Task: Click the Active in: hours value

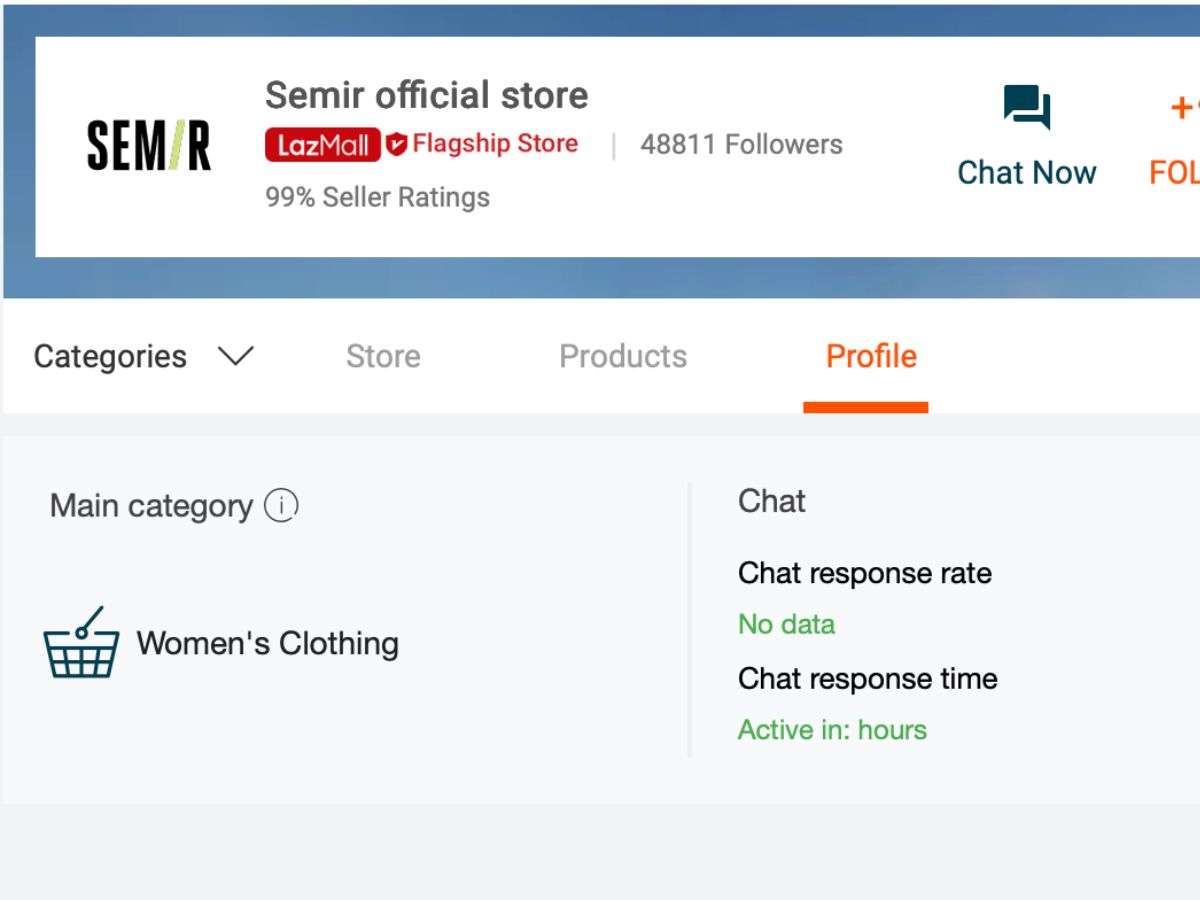Action: click(832, 730)
